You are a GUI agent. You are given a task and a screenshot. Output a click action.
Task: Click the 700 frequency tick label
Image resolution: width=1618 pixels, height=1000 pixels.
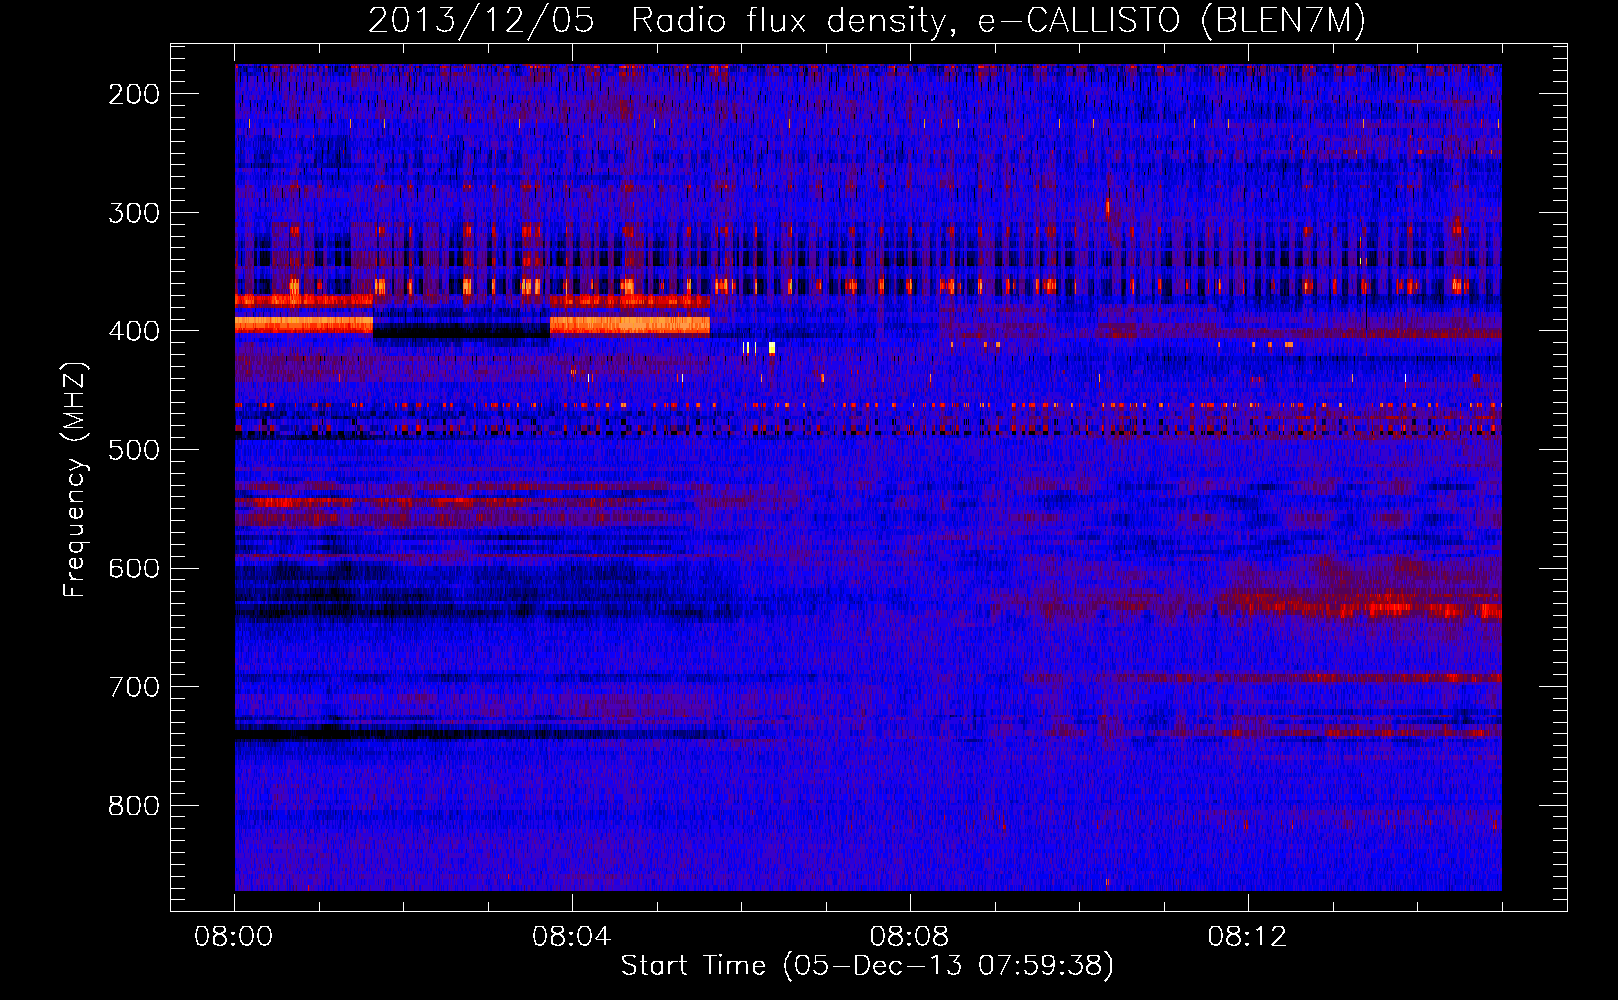point(133,687)
